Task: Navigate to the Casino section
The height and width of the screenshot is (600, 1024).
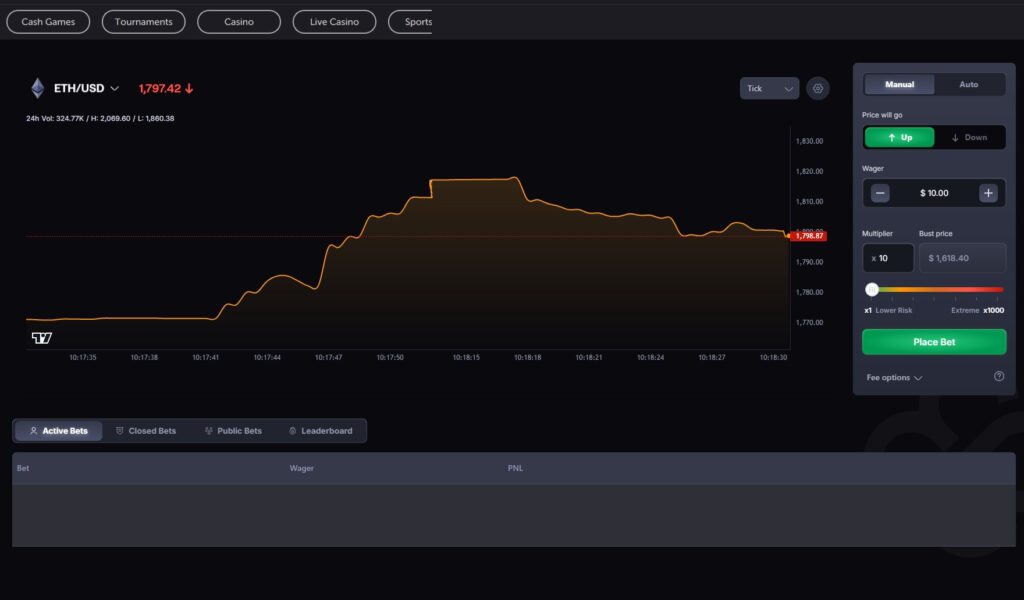Action: (x=238, y=21)
